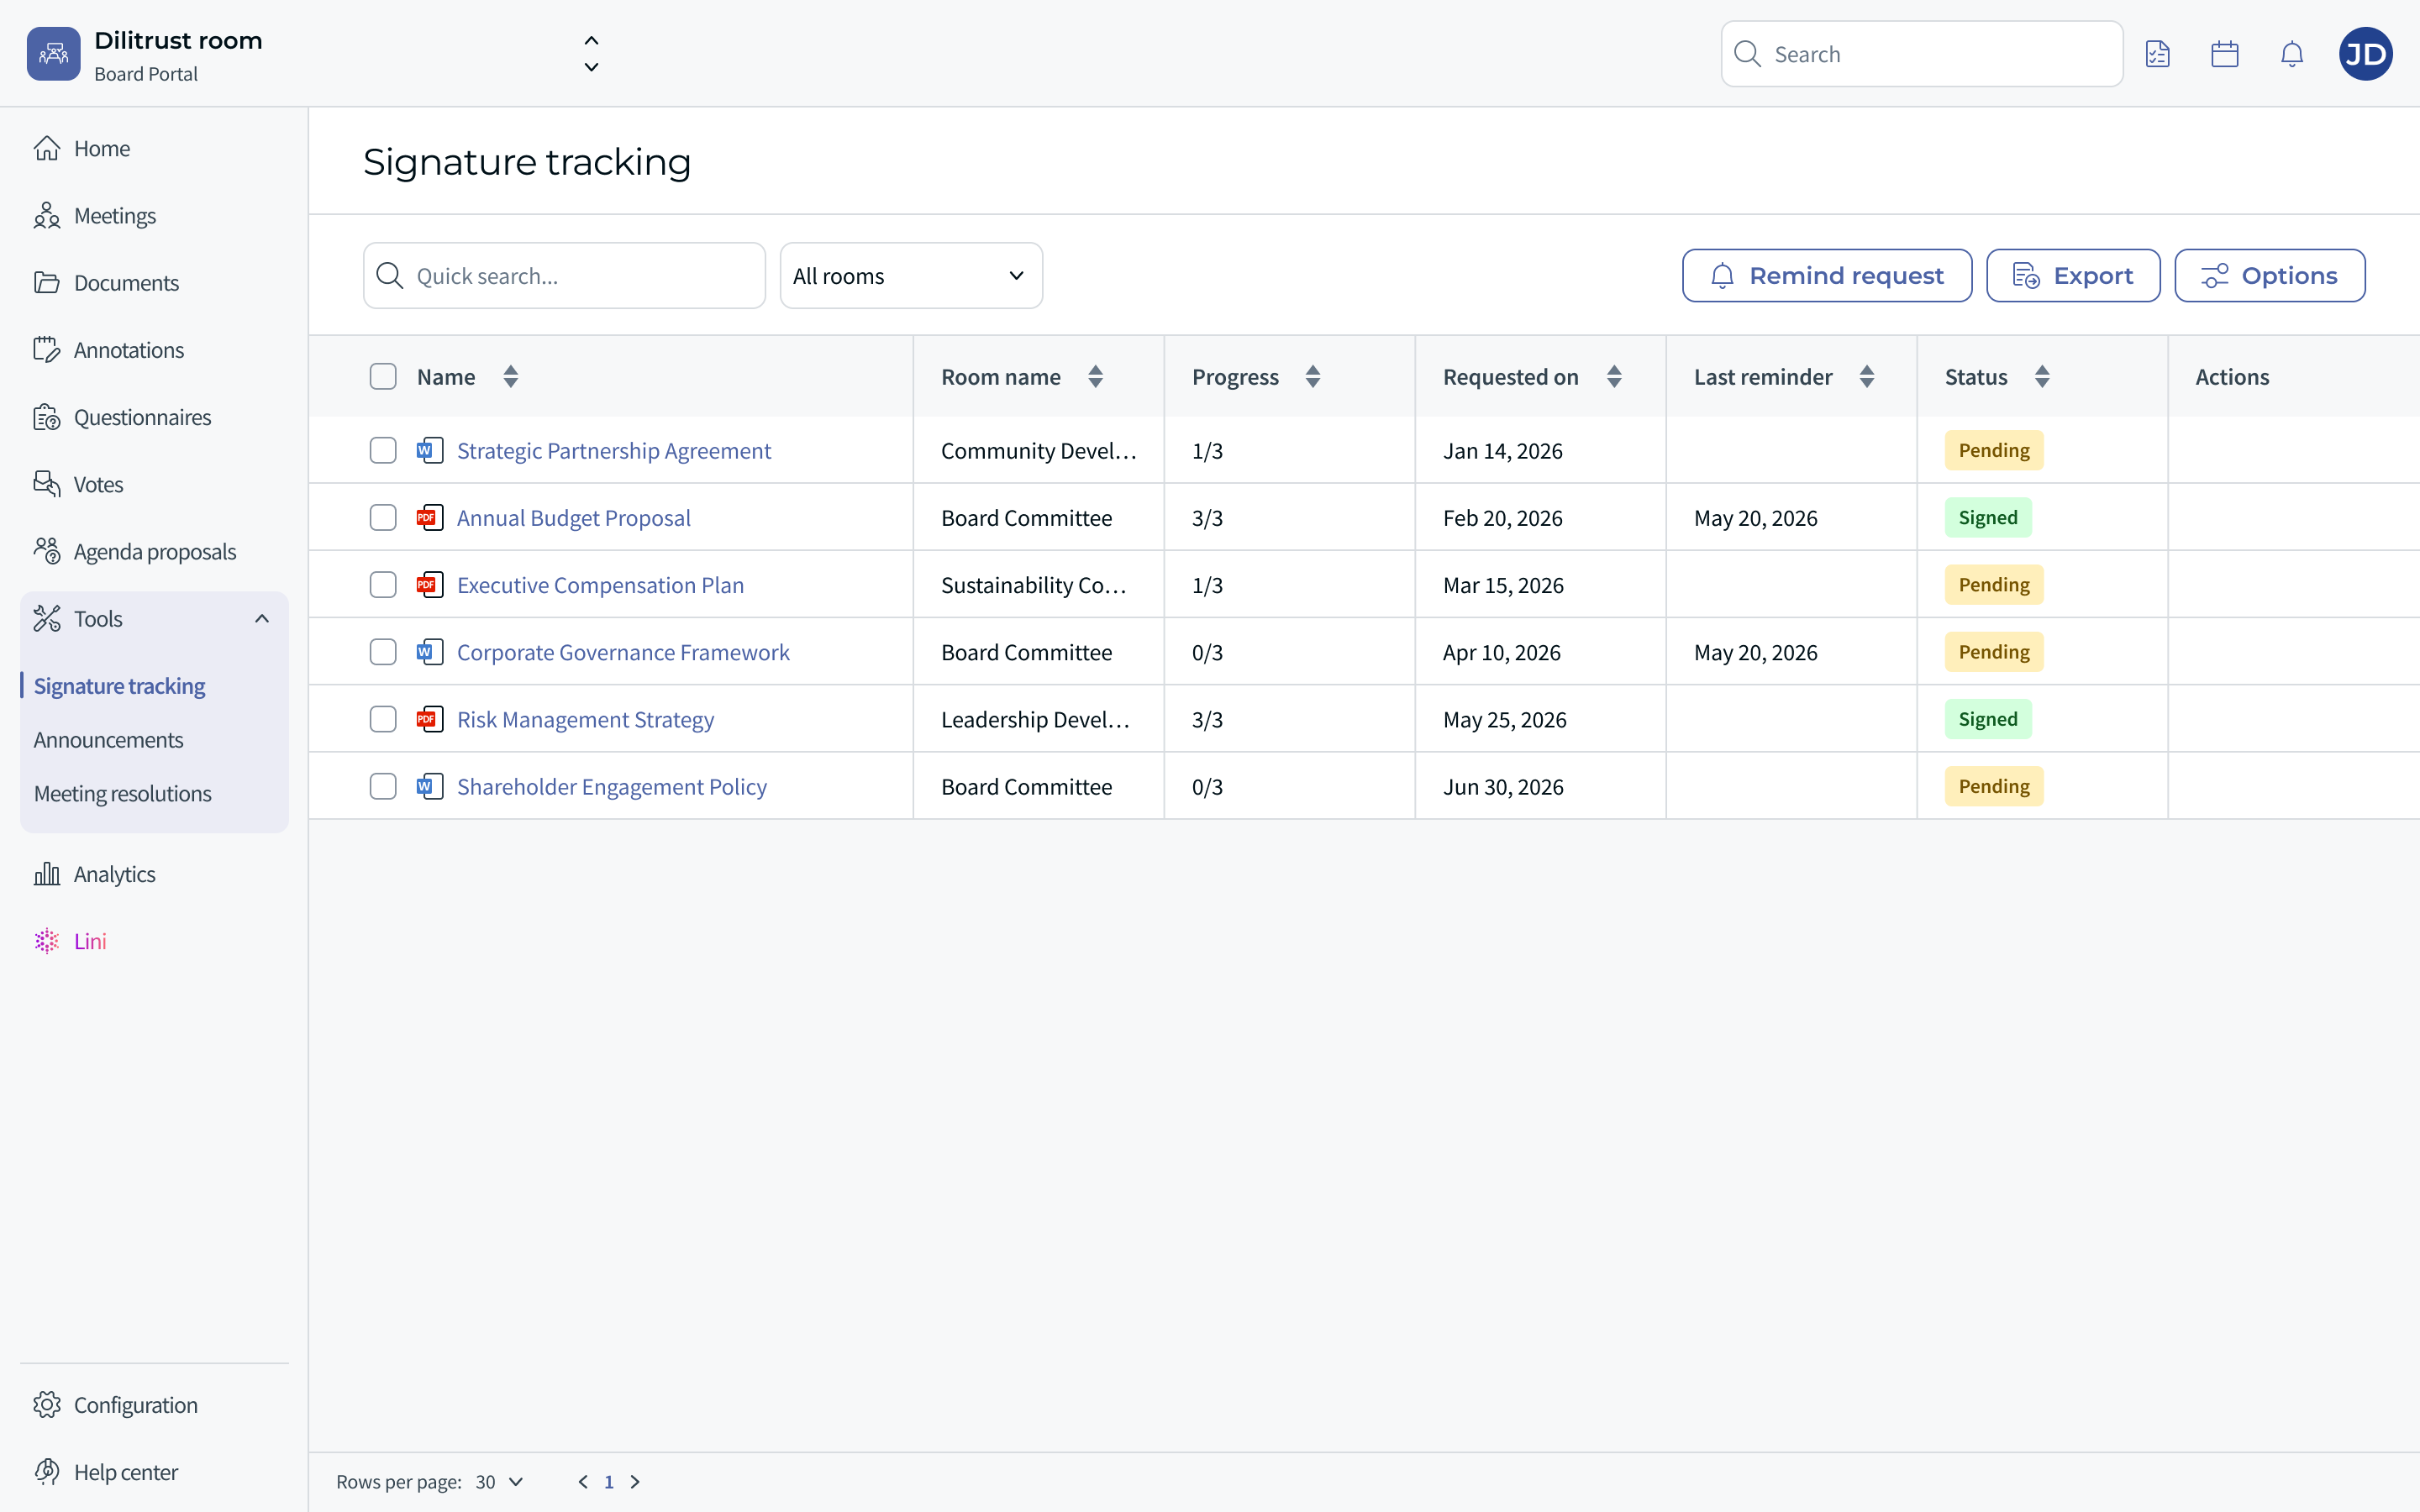Sort by Progress column arrows
This screenshot has width=2420, height=1512.
[x=1313, y=377]
